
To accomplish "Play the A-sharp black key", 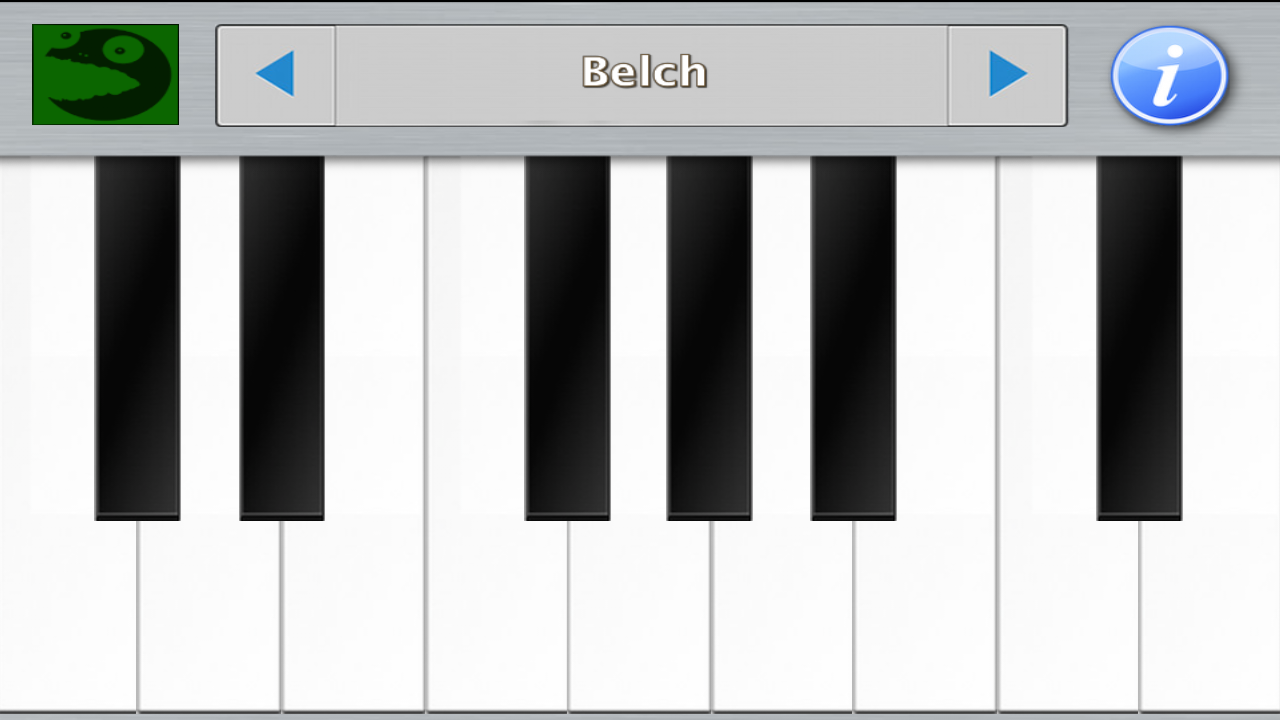I will (853, 340).
